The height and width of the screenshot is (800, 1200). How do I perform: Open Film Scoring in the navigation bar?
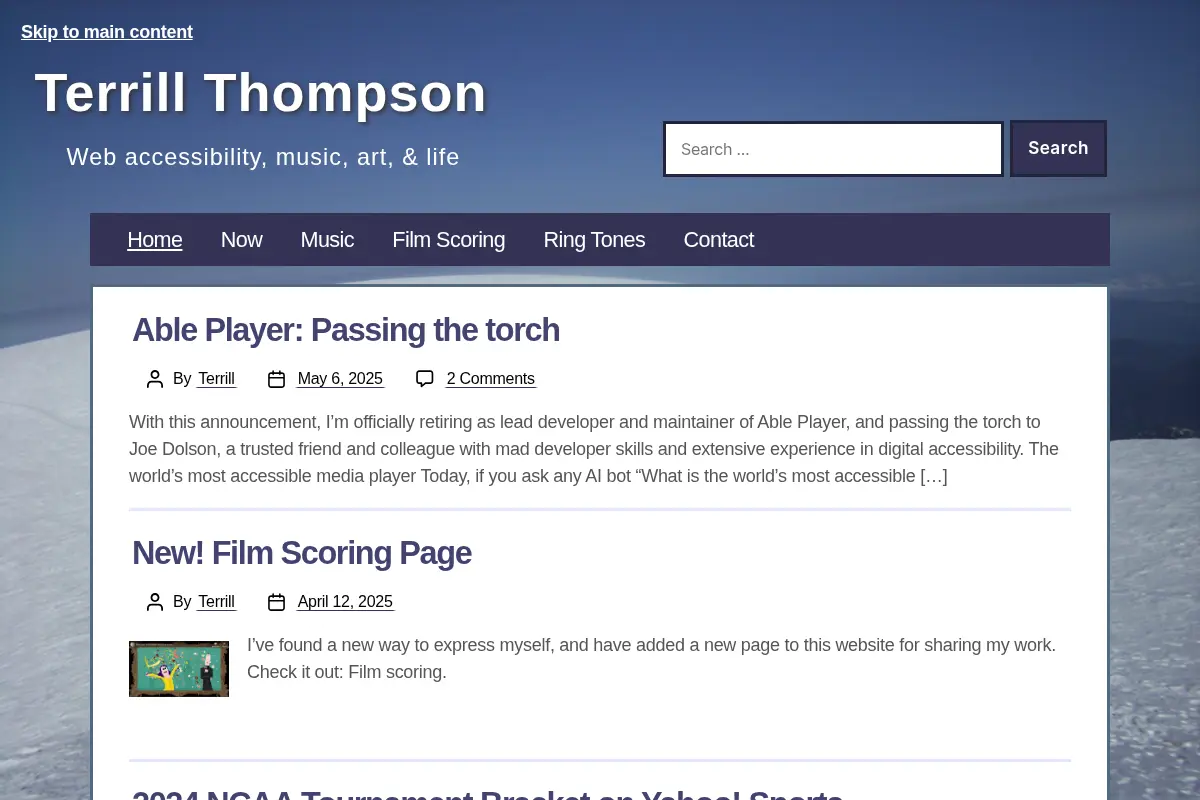click(x=448, y=240)
